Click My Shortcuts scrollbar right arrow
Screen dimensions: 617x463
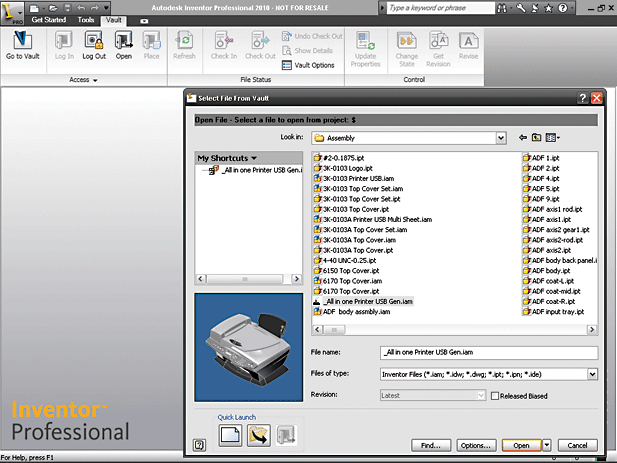(x=296, y=279)
